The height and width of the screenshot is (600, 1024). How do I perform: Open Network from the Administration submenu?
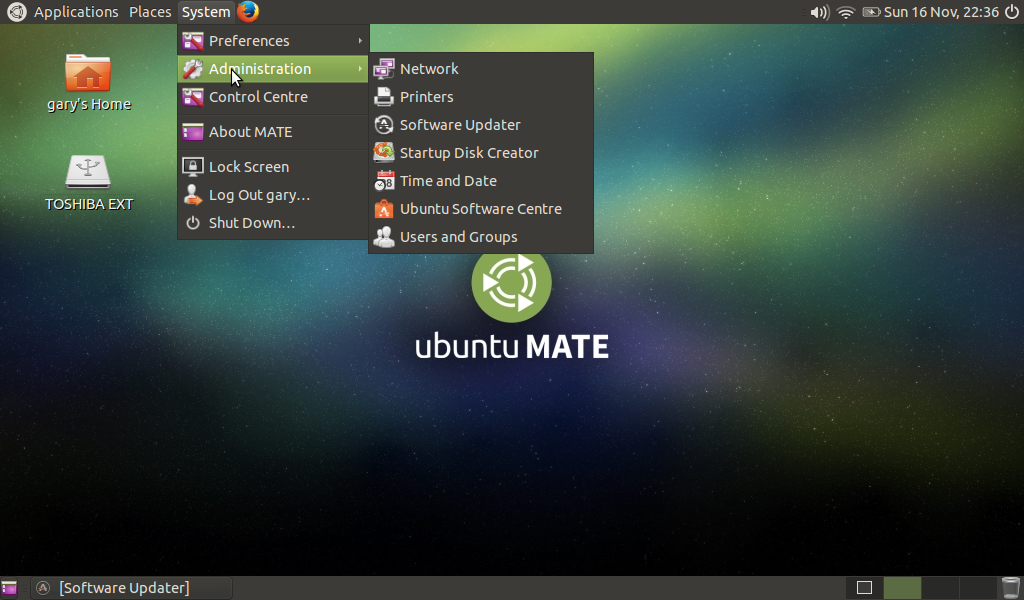click(481, 69)
